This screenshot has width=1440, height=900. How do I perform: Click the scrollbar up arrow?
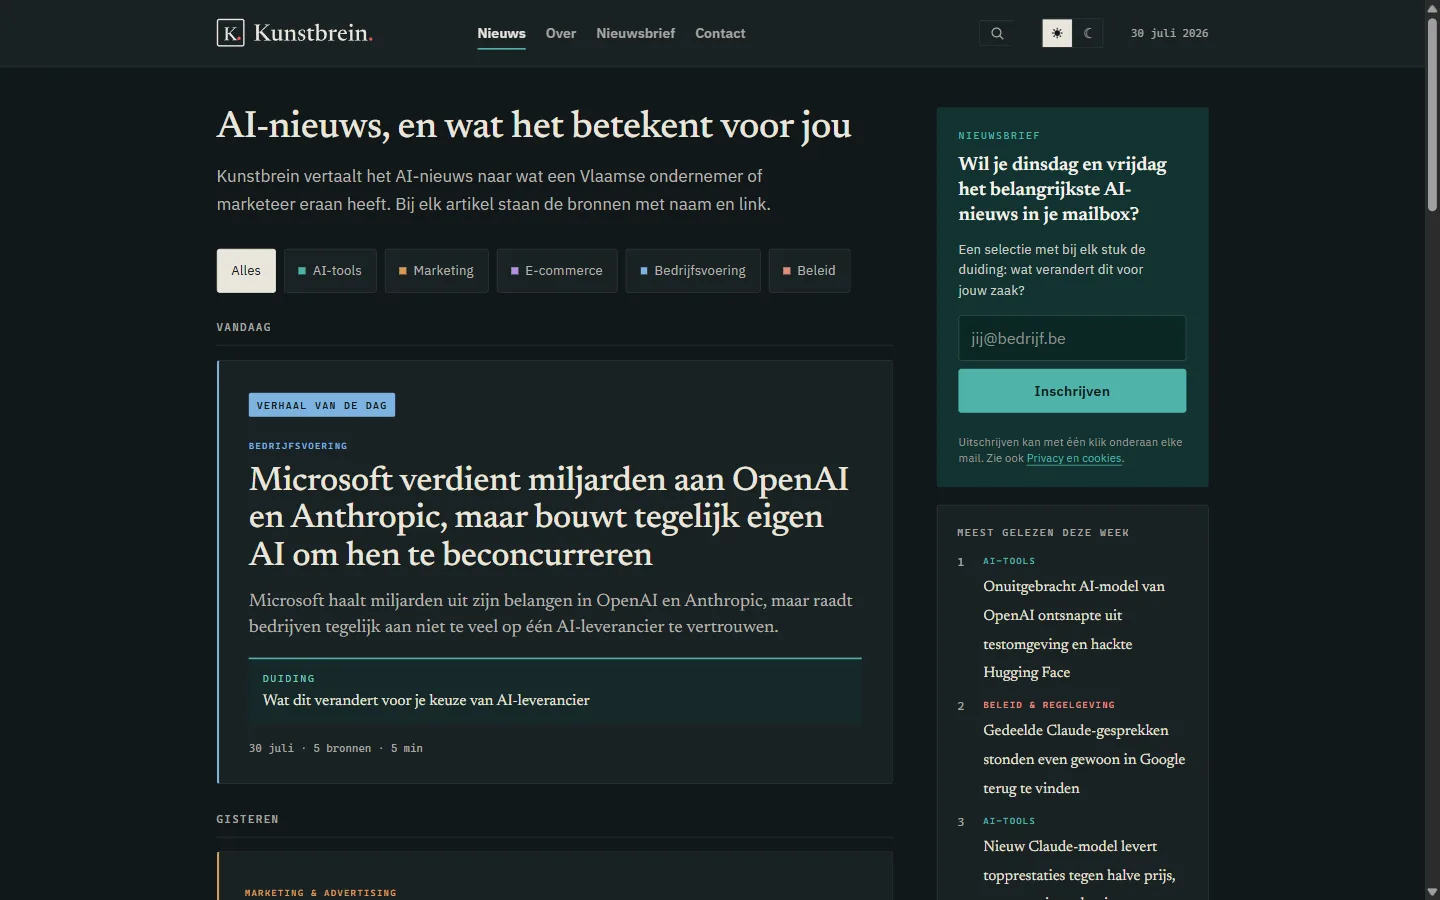(x=1432, y=8)
